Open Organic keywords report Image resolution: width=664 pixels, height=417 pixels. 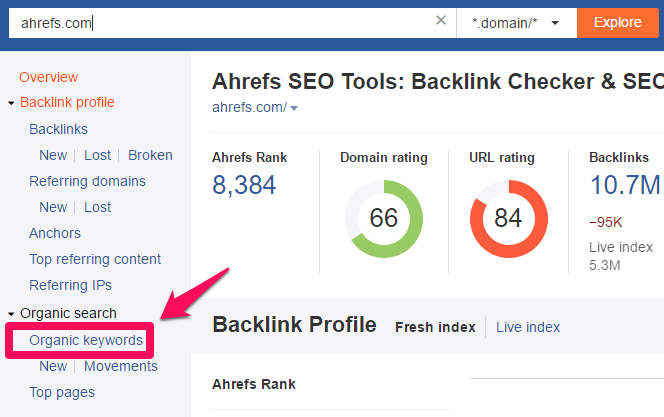tap(86, 340)
